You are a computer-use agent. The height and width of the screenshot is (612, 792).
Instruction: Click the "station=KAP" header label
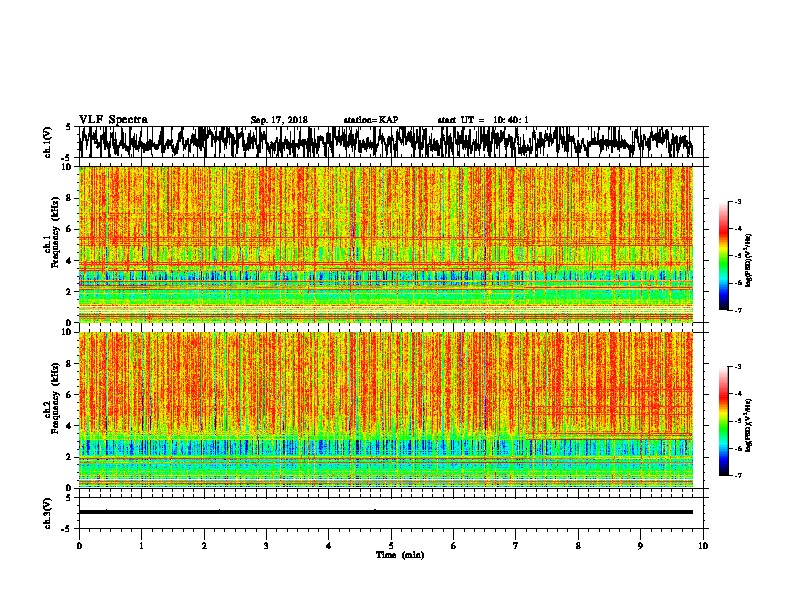tap(371, 120)
